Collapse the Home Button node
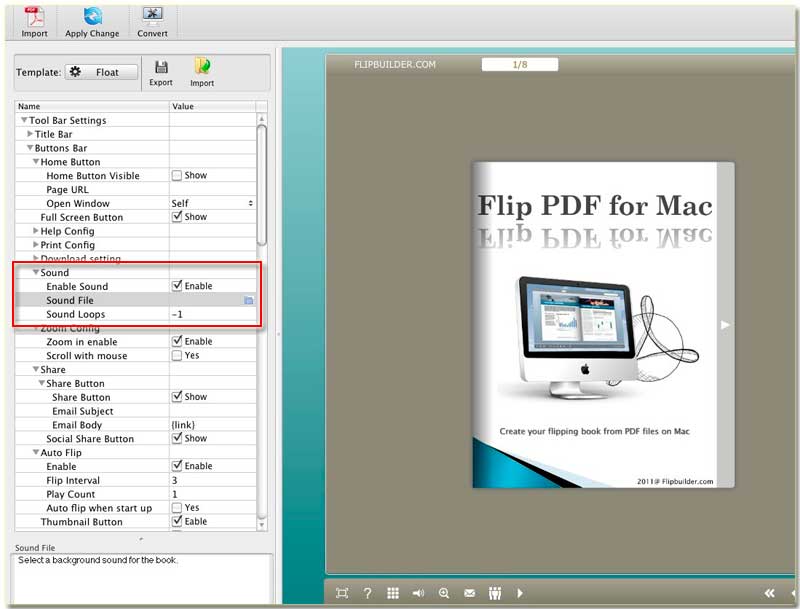 click(36, 162)
